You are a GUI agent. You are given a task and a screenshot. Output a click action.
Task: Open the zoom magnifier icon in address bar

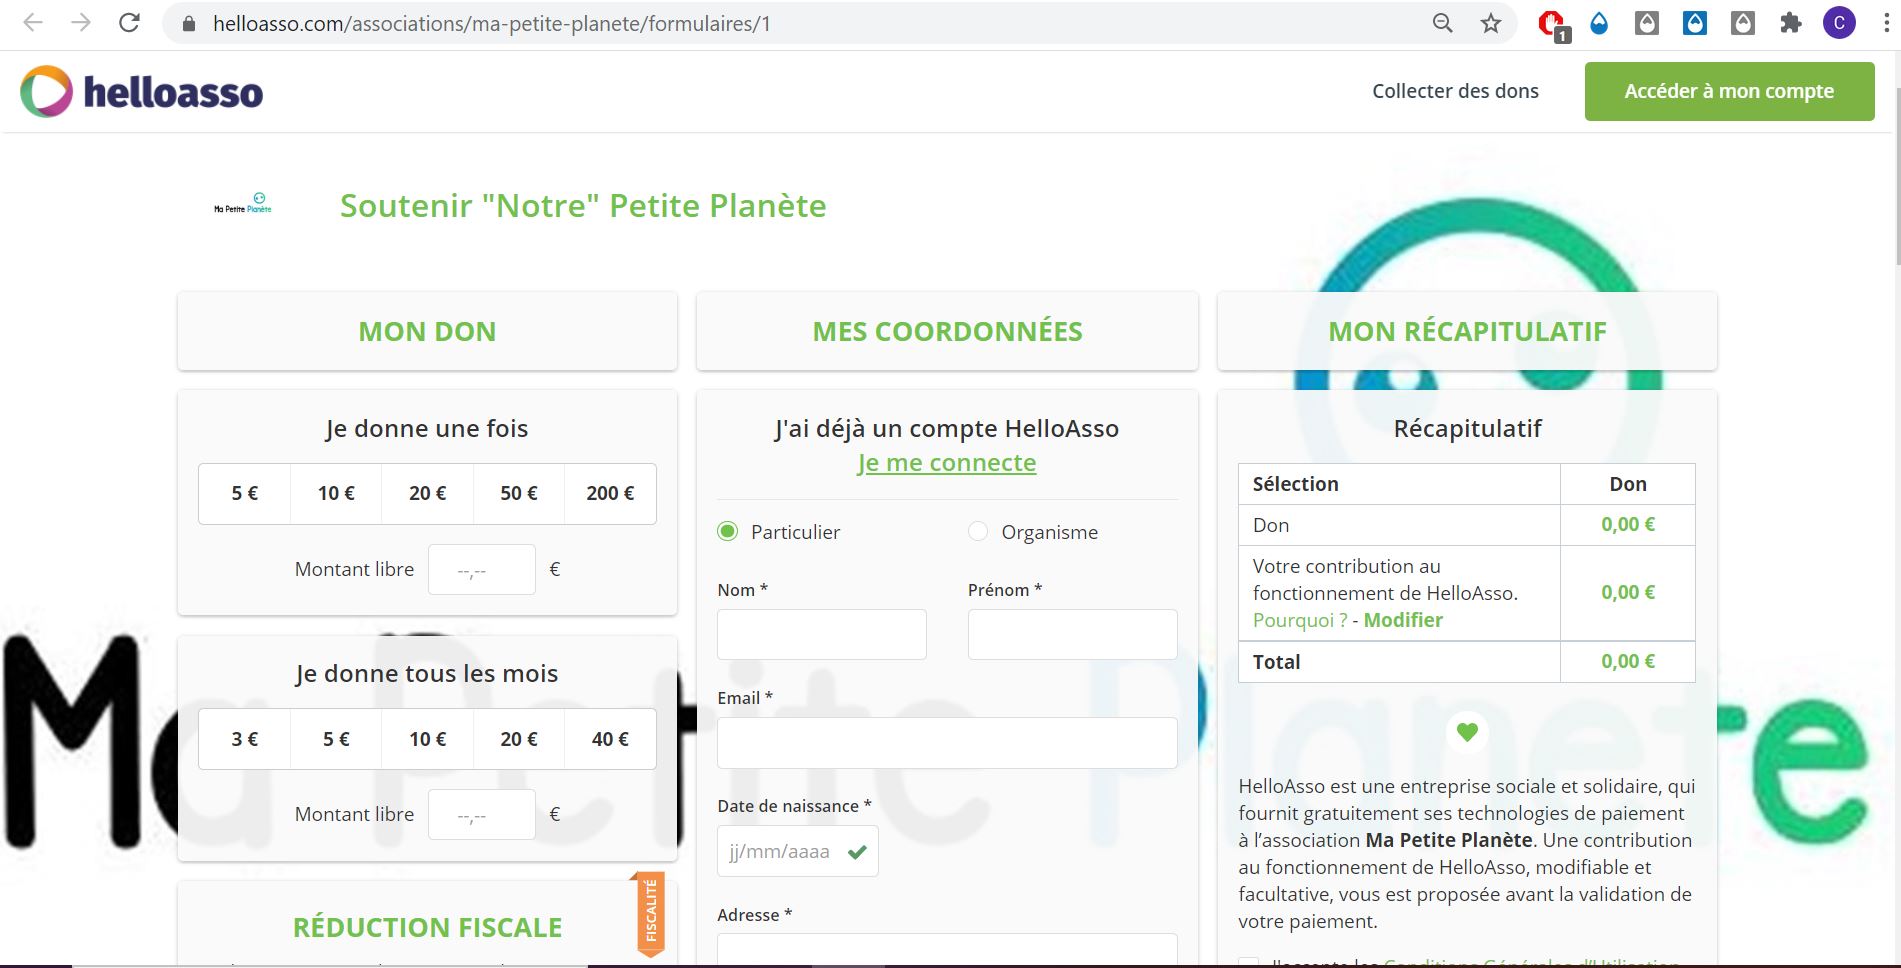point(1442,23)
